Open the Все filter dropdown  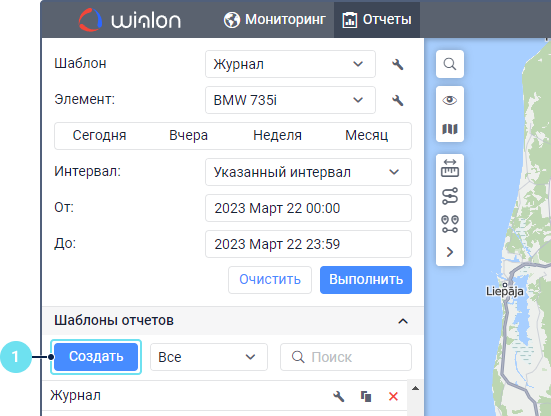[x=209, y=357]
